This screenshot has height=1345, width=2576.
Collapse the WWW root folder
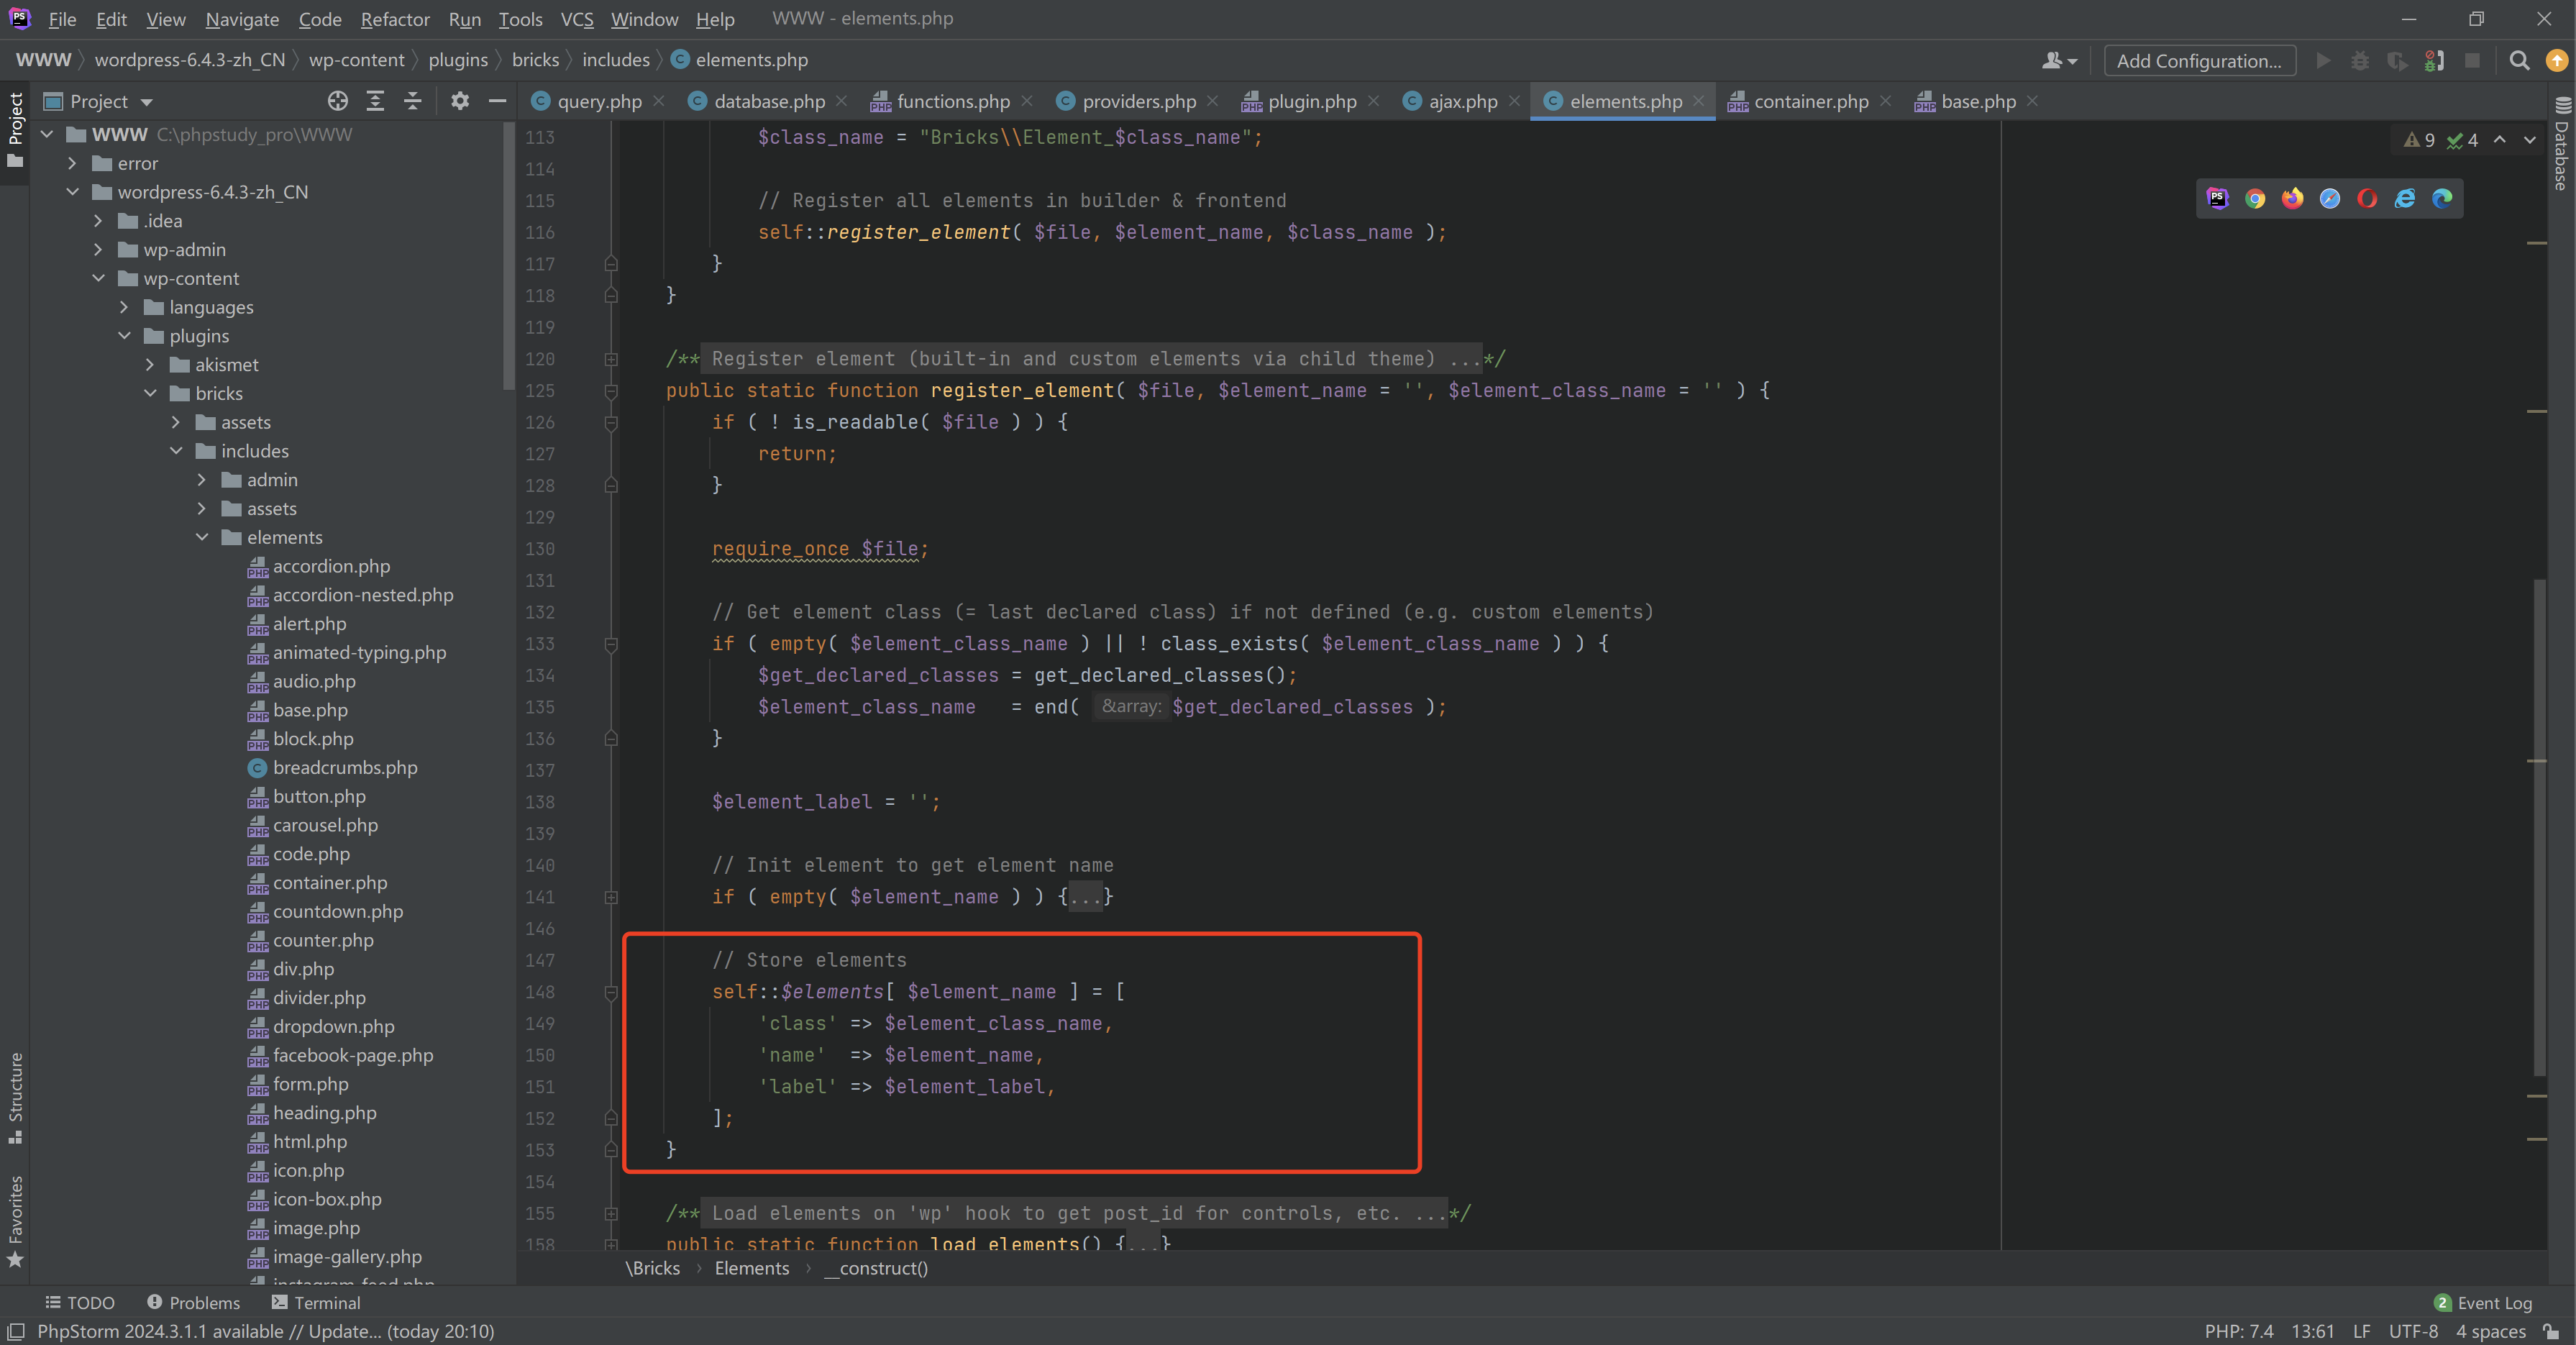click(47, 134)
